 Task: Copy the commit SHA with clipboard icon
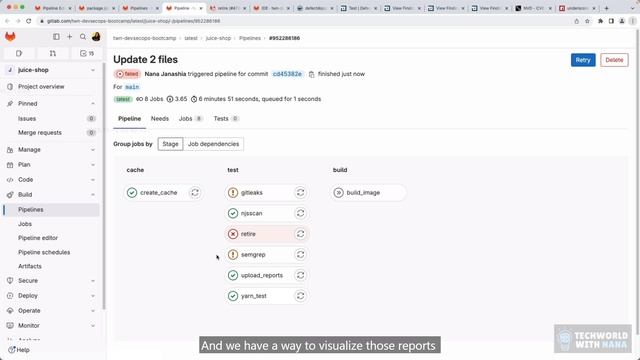[311, 74]
